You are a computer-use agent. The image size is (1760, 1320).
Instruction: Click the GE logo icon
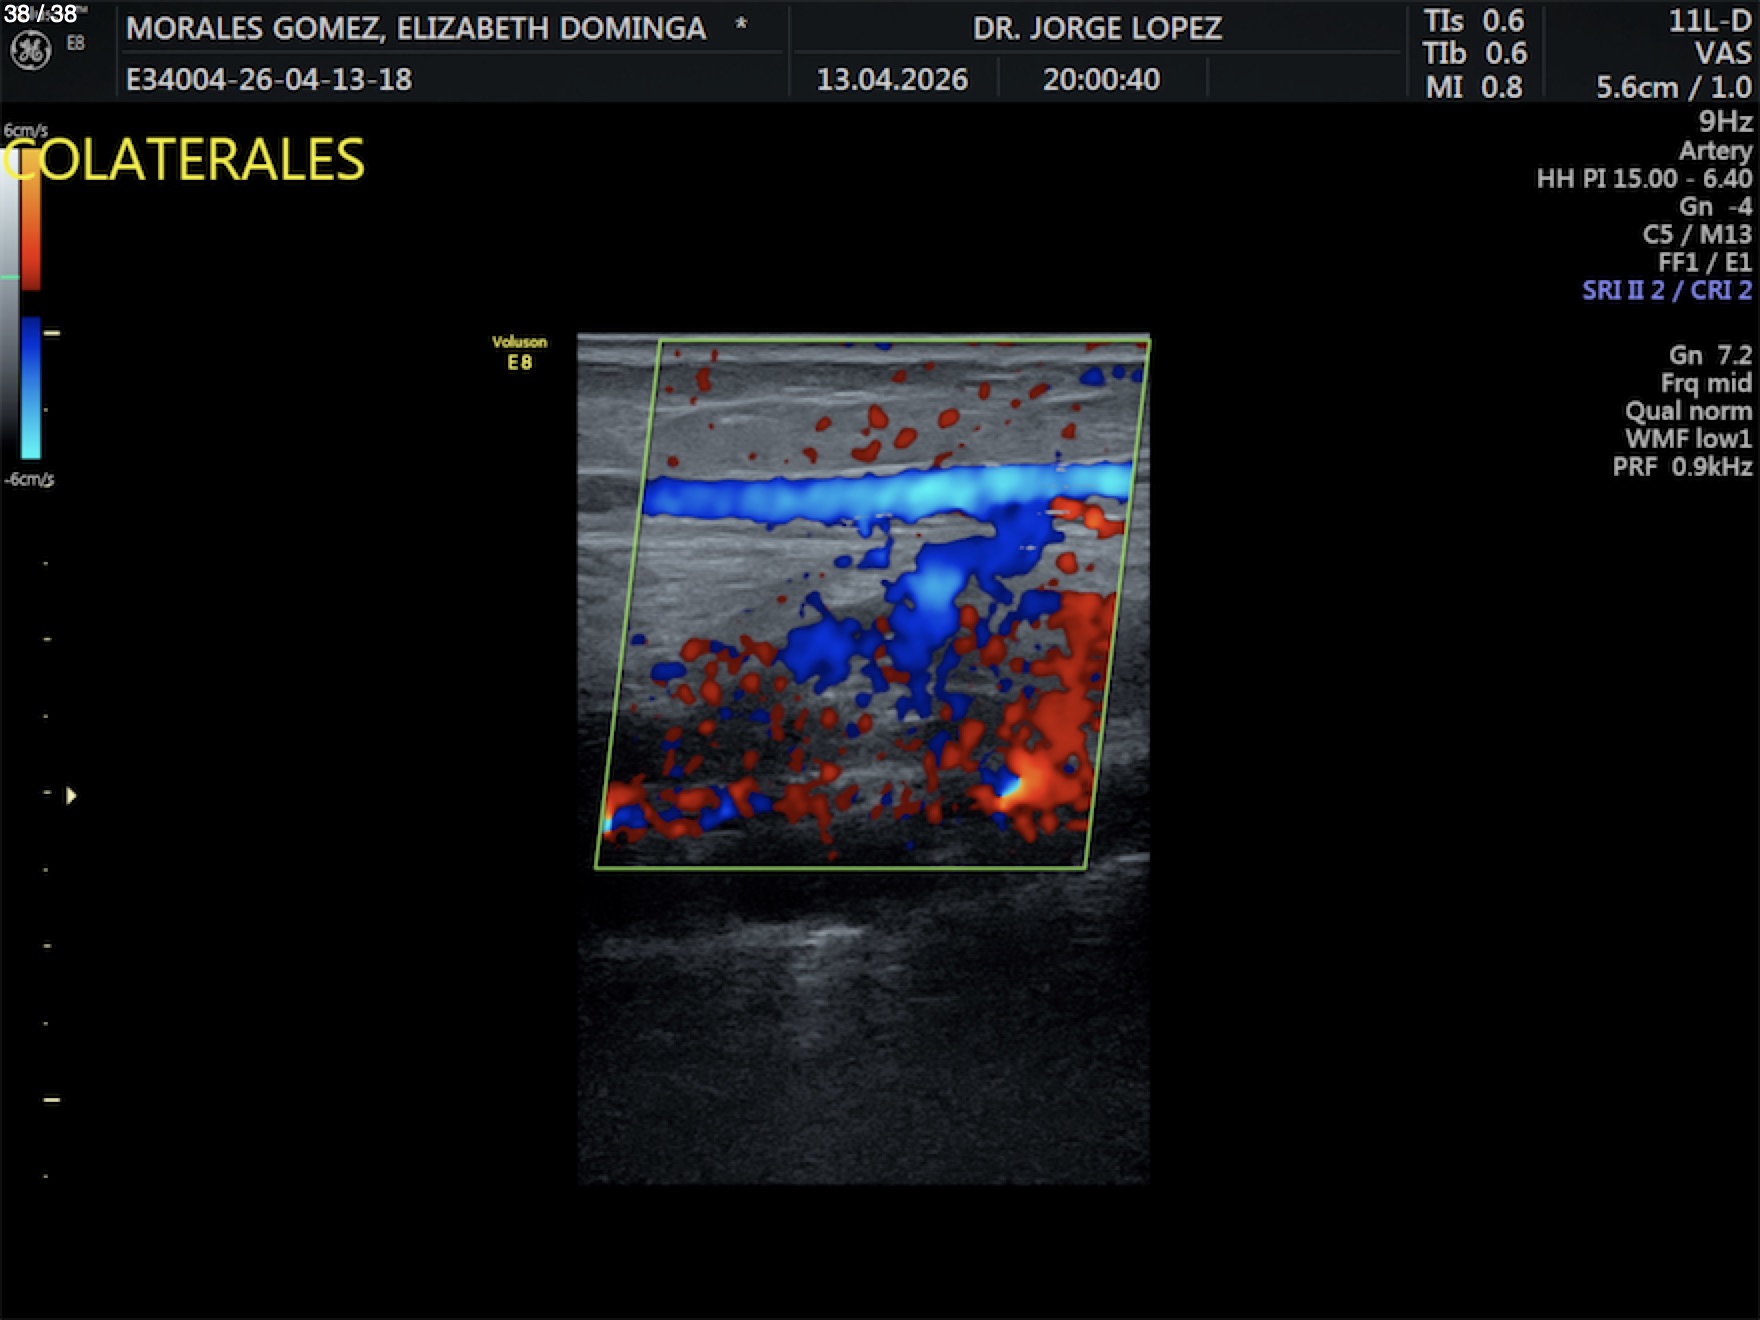pos(30,52)
